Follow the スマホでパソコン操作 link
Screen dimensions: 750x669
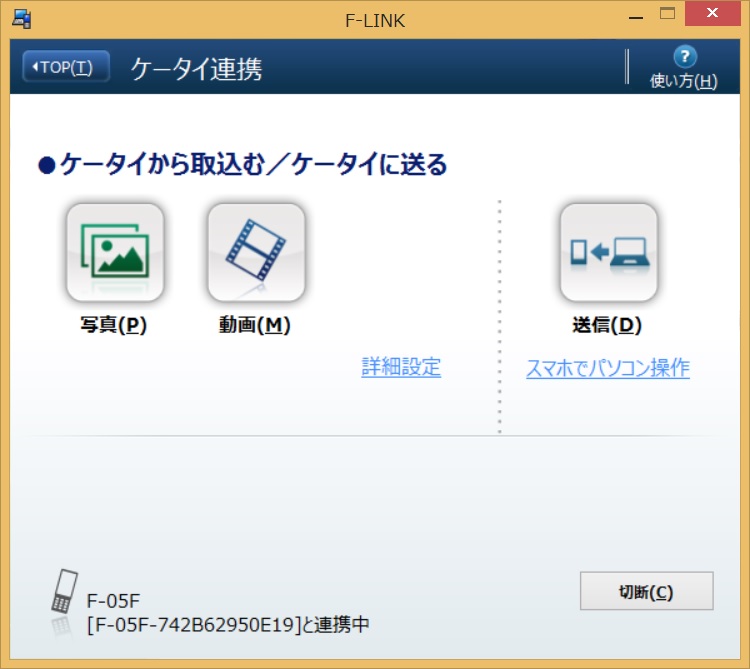[x=608, y=368]
